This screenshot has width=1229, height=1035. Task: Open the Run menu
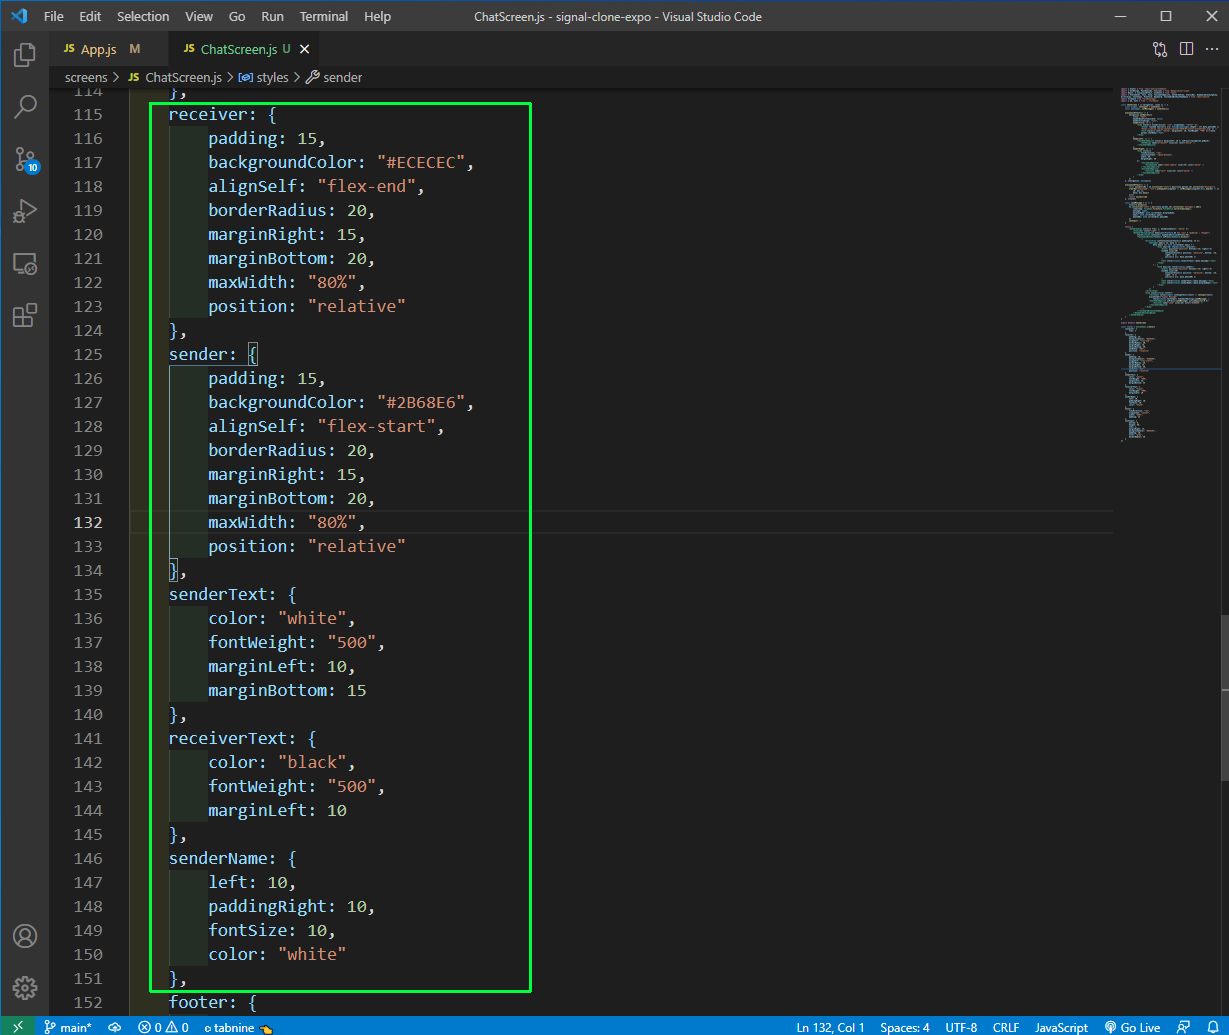tap(272, 17)
